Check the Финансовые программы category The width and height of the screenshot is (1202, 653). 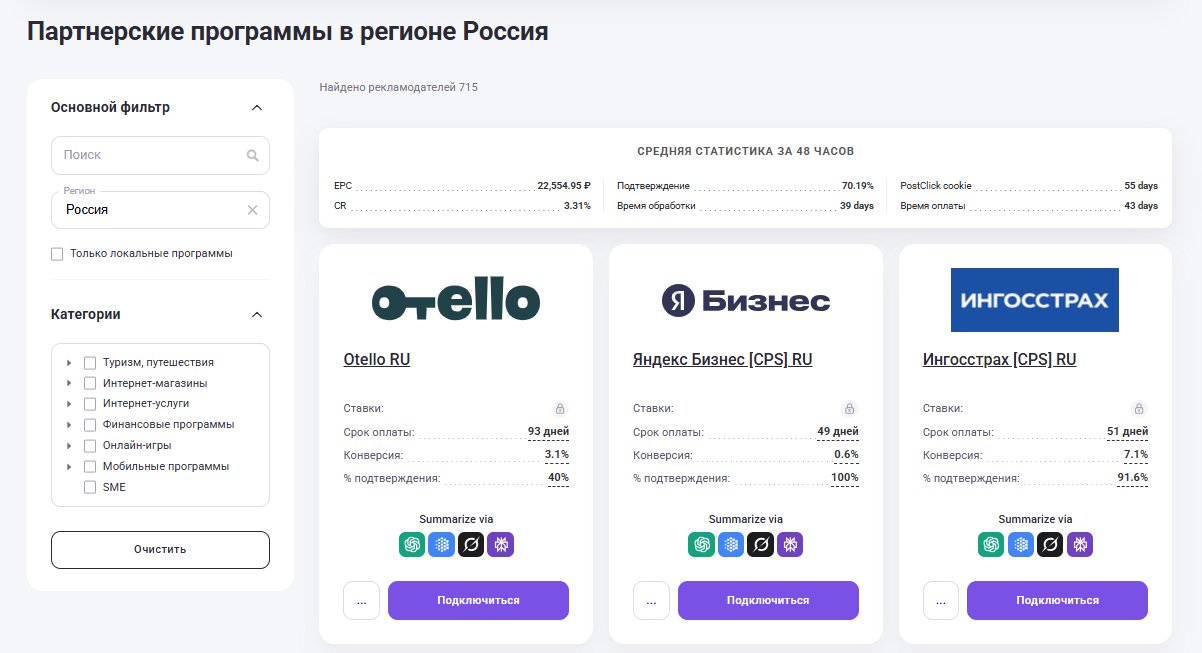pos(90,424)
